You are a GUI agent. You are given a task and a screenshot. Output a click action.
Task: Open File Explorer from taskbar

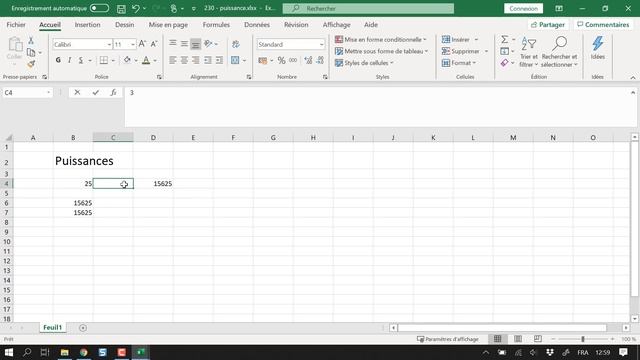coord(64,352)
